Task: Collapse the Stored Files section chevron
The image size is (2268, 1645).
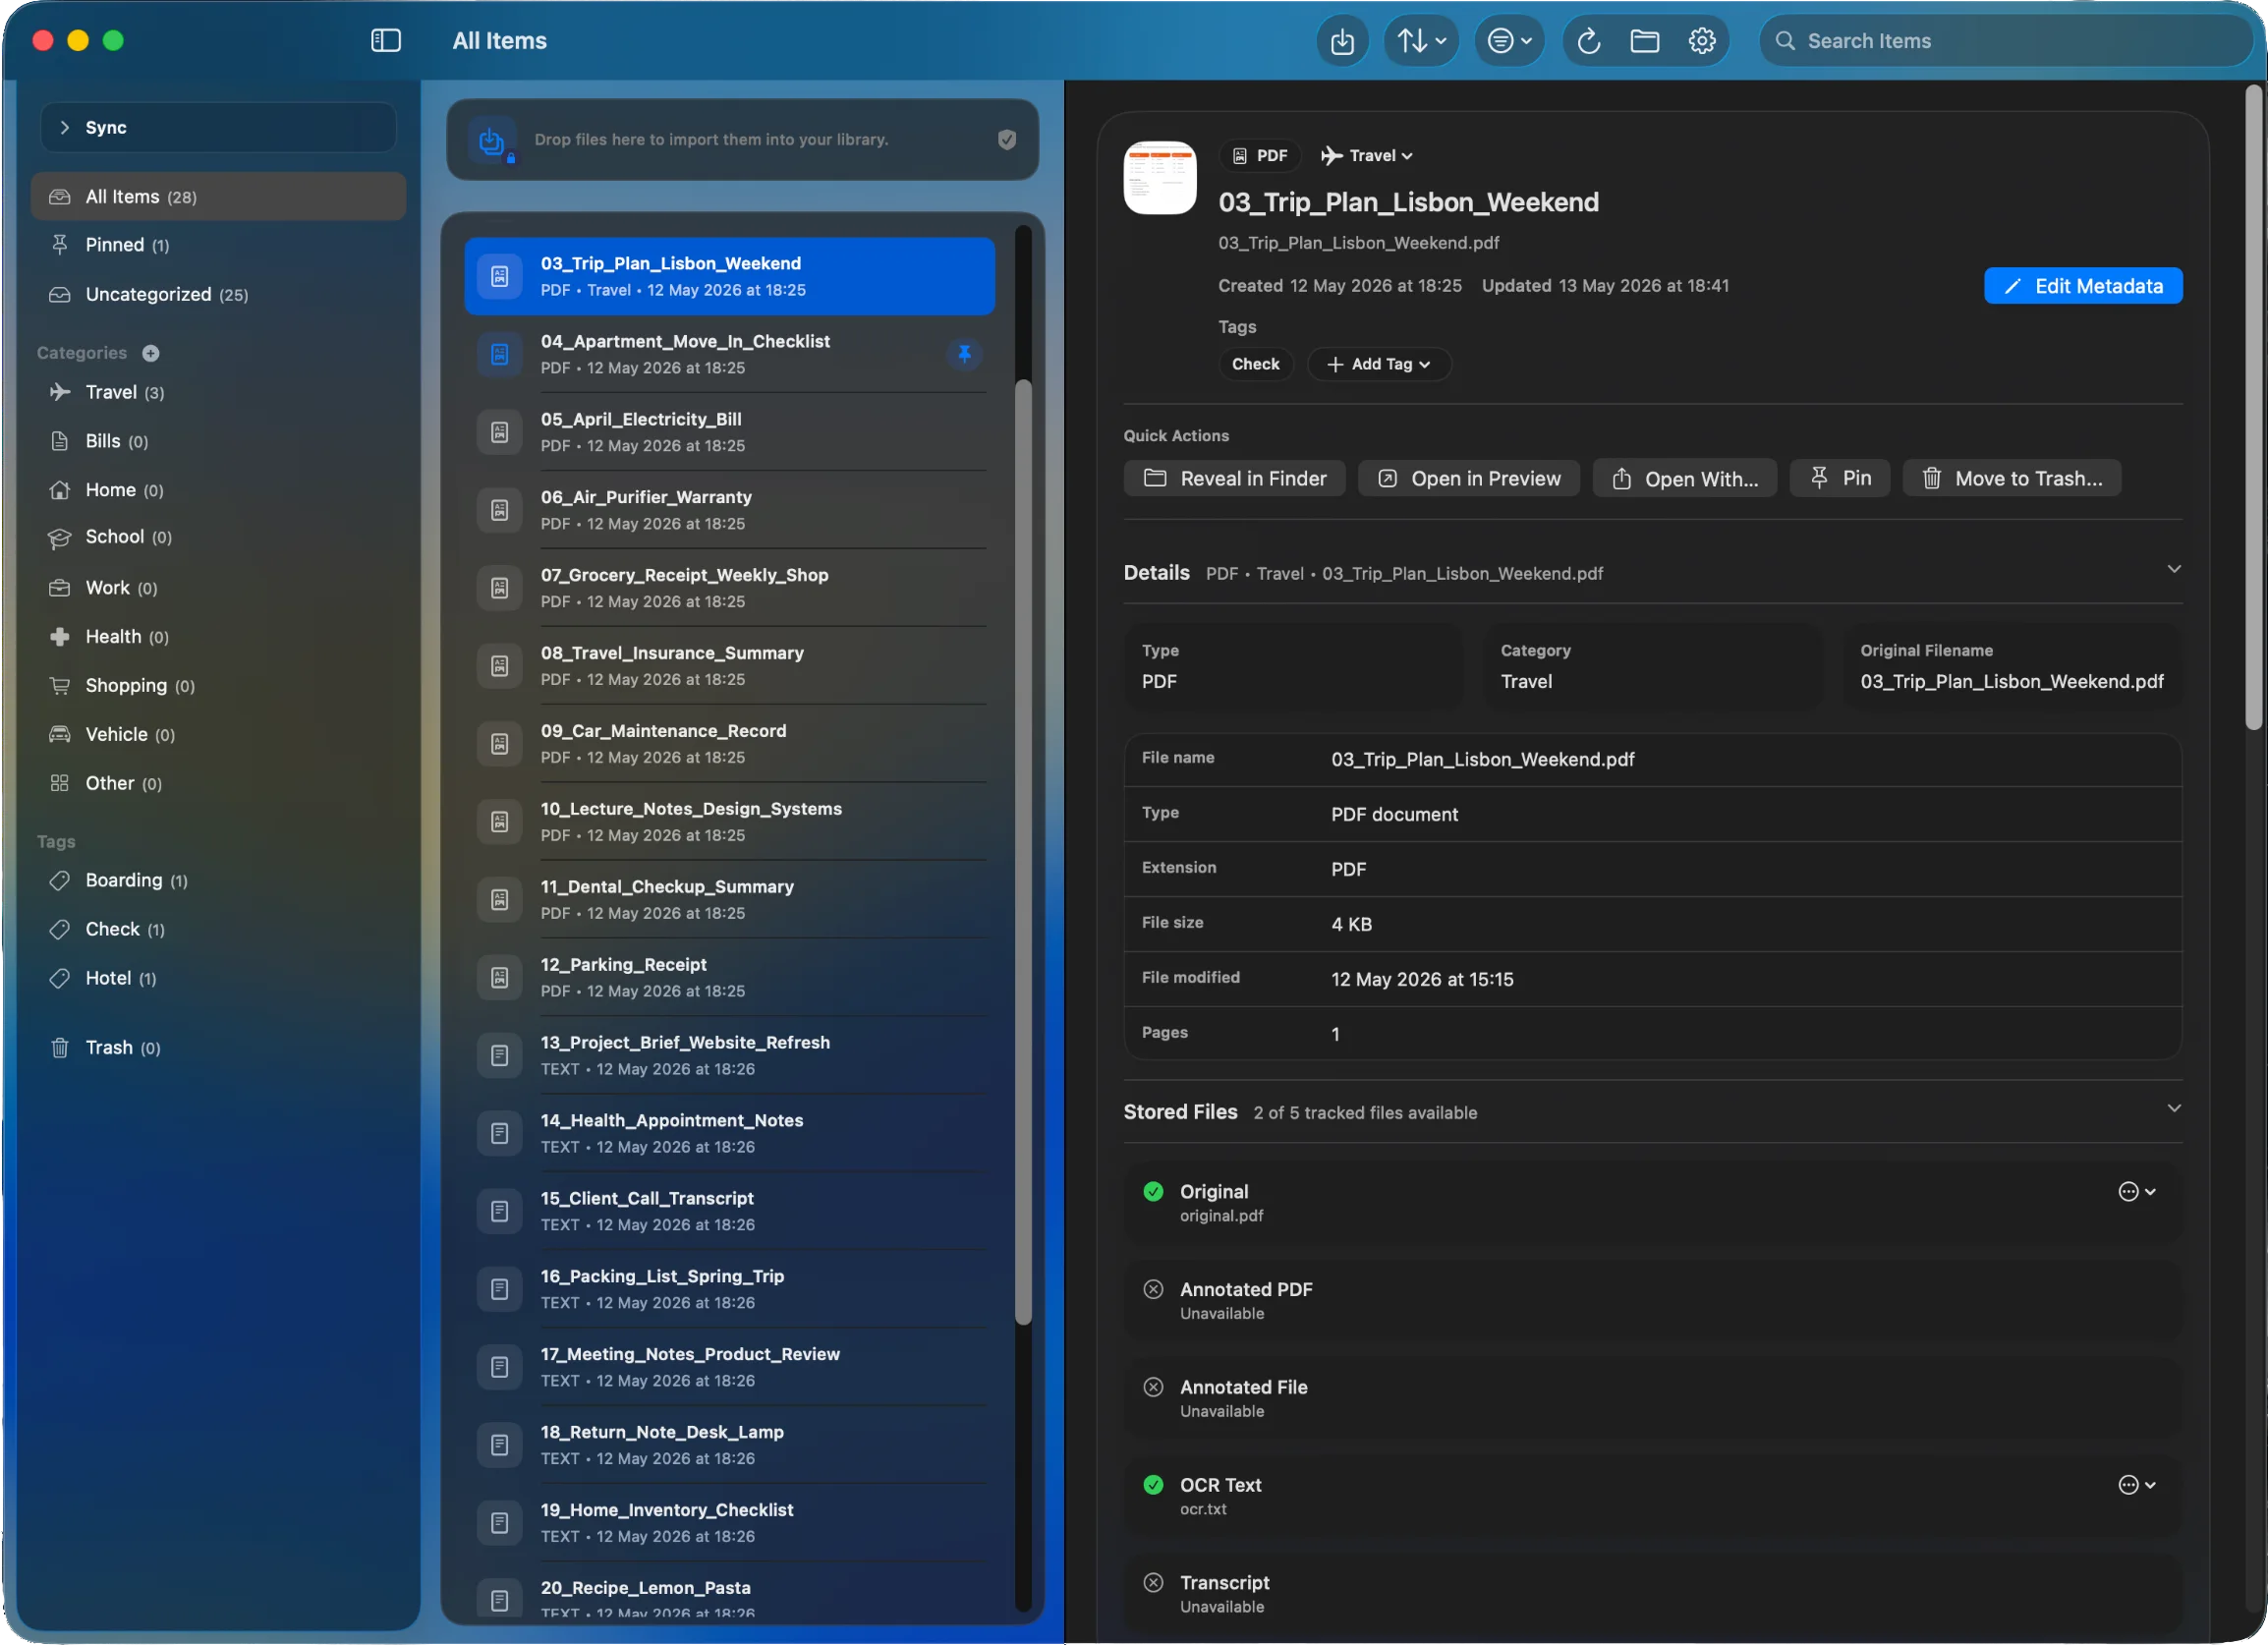Action: tap(2174, 1108)
